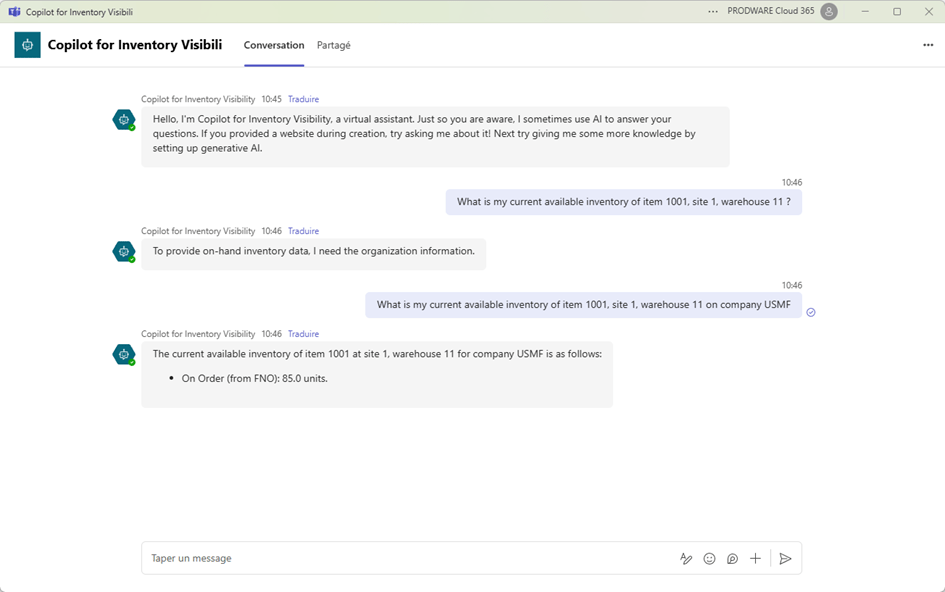Click the 'Taper un message' input field
This screenshot has width=945, height=592.
coord(400,559)
